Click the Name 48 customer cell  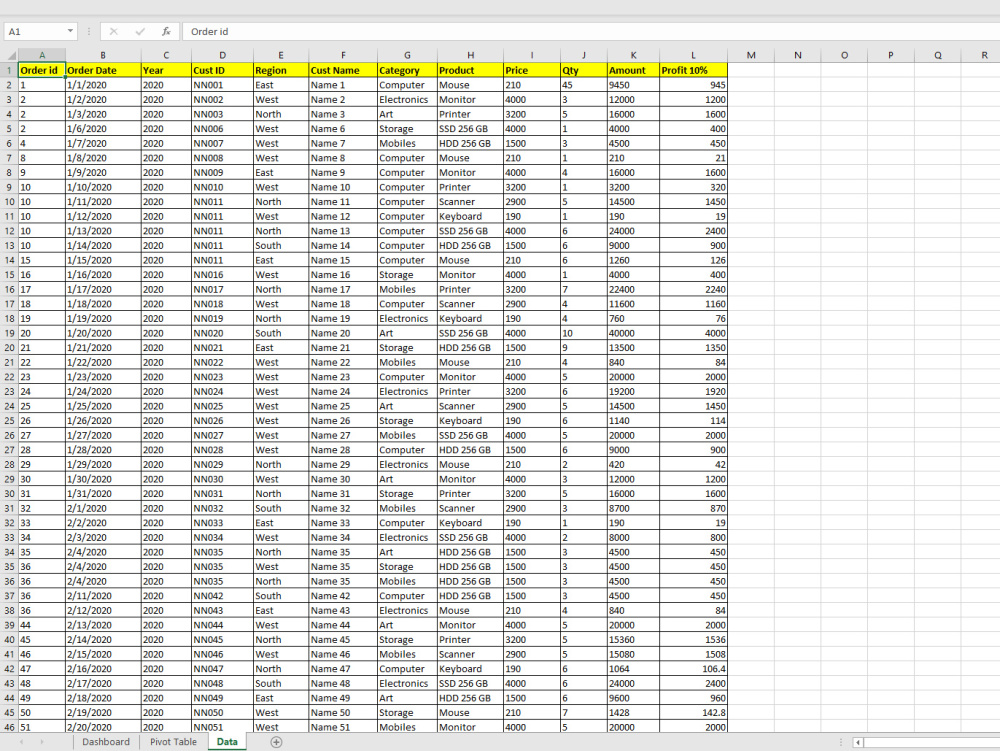pyautogui.click(x=343, y=683)
